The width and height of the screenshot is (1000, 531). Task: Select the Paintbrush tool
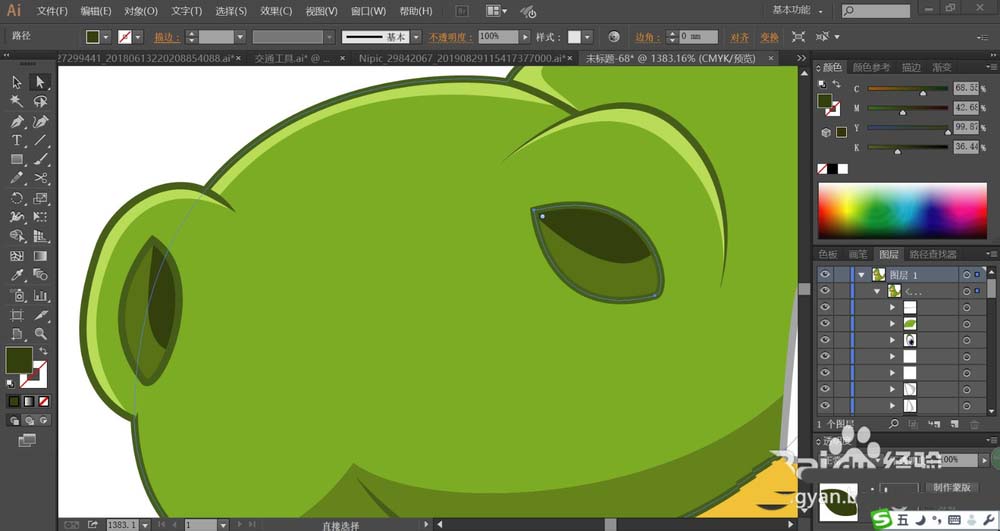(40, 159)
